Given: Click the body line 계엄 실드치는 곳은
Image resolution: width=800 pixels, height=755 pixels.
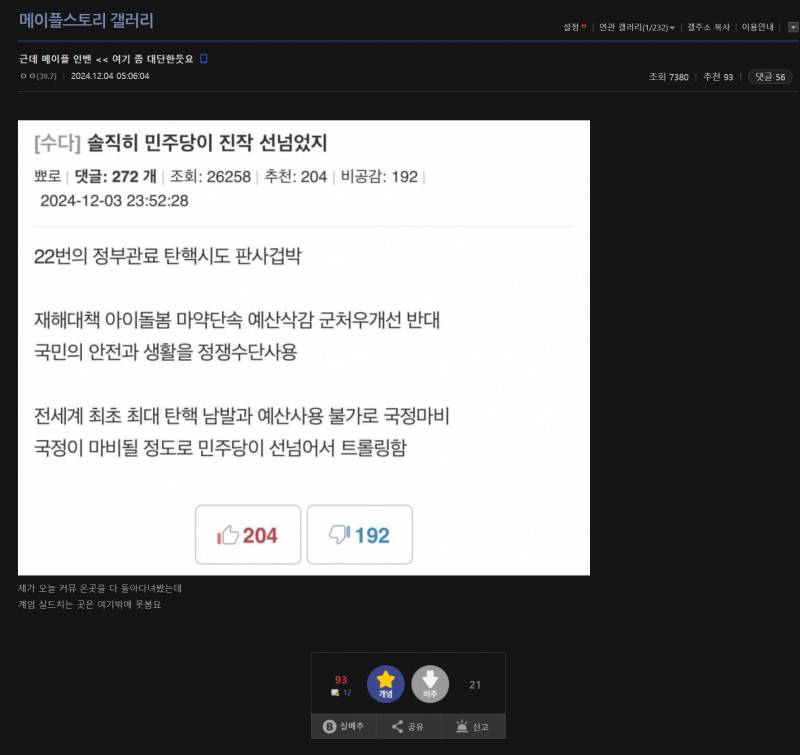Looking at the screenshot, I should tap(90, 605).
